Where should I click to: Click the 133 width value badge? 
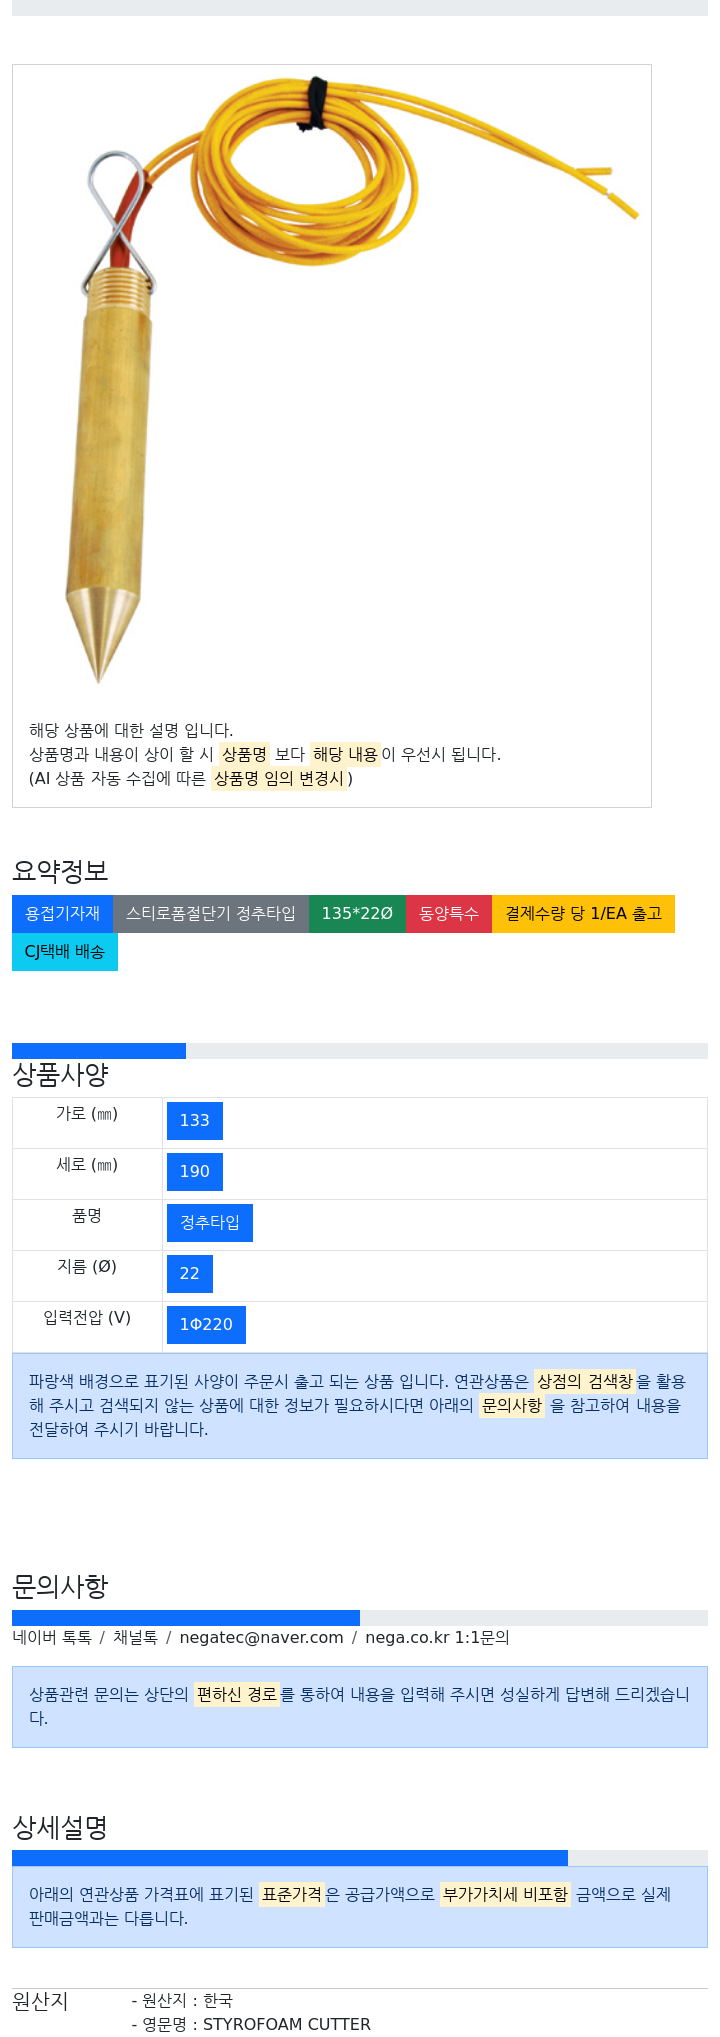tap(195, 1121)
